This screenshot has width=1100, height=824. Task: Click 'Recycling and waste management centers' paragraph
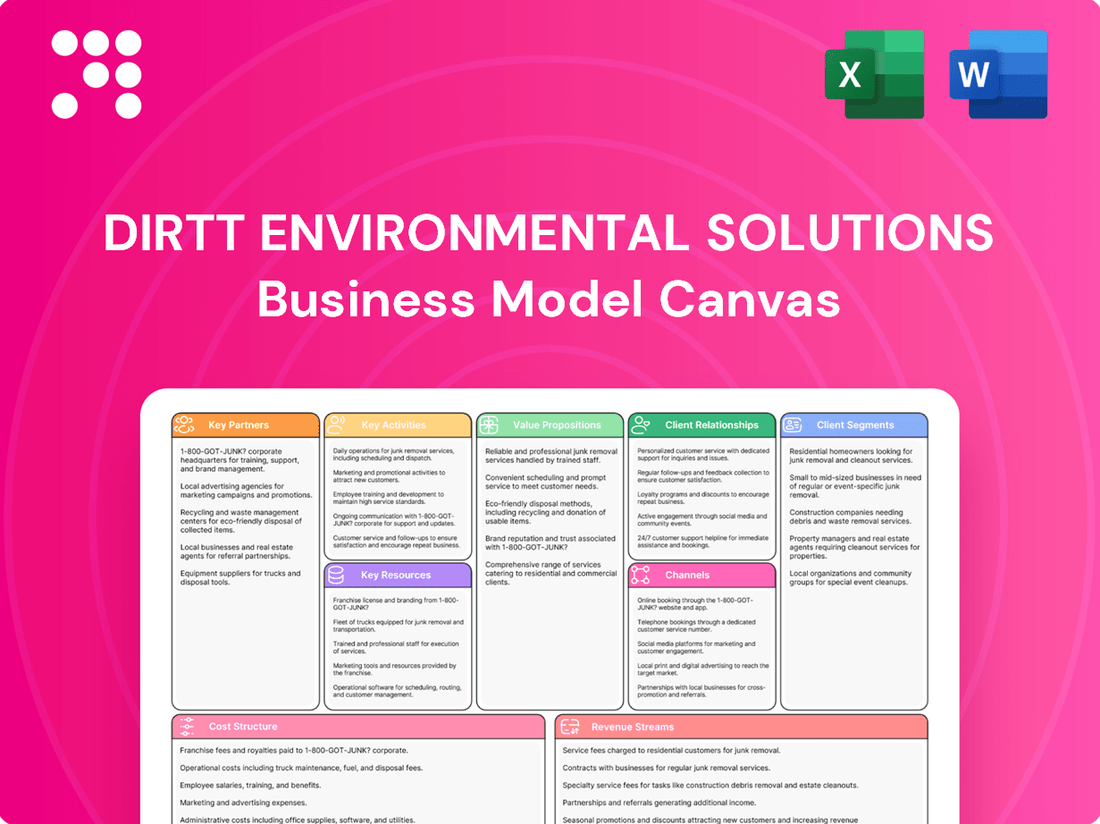point(241,521)
